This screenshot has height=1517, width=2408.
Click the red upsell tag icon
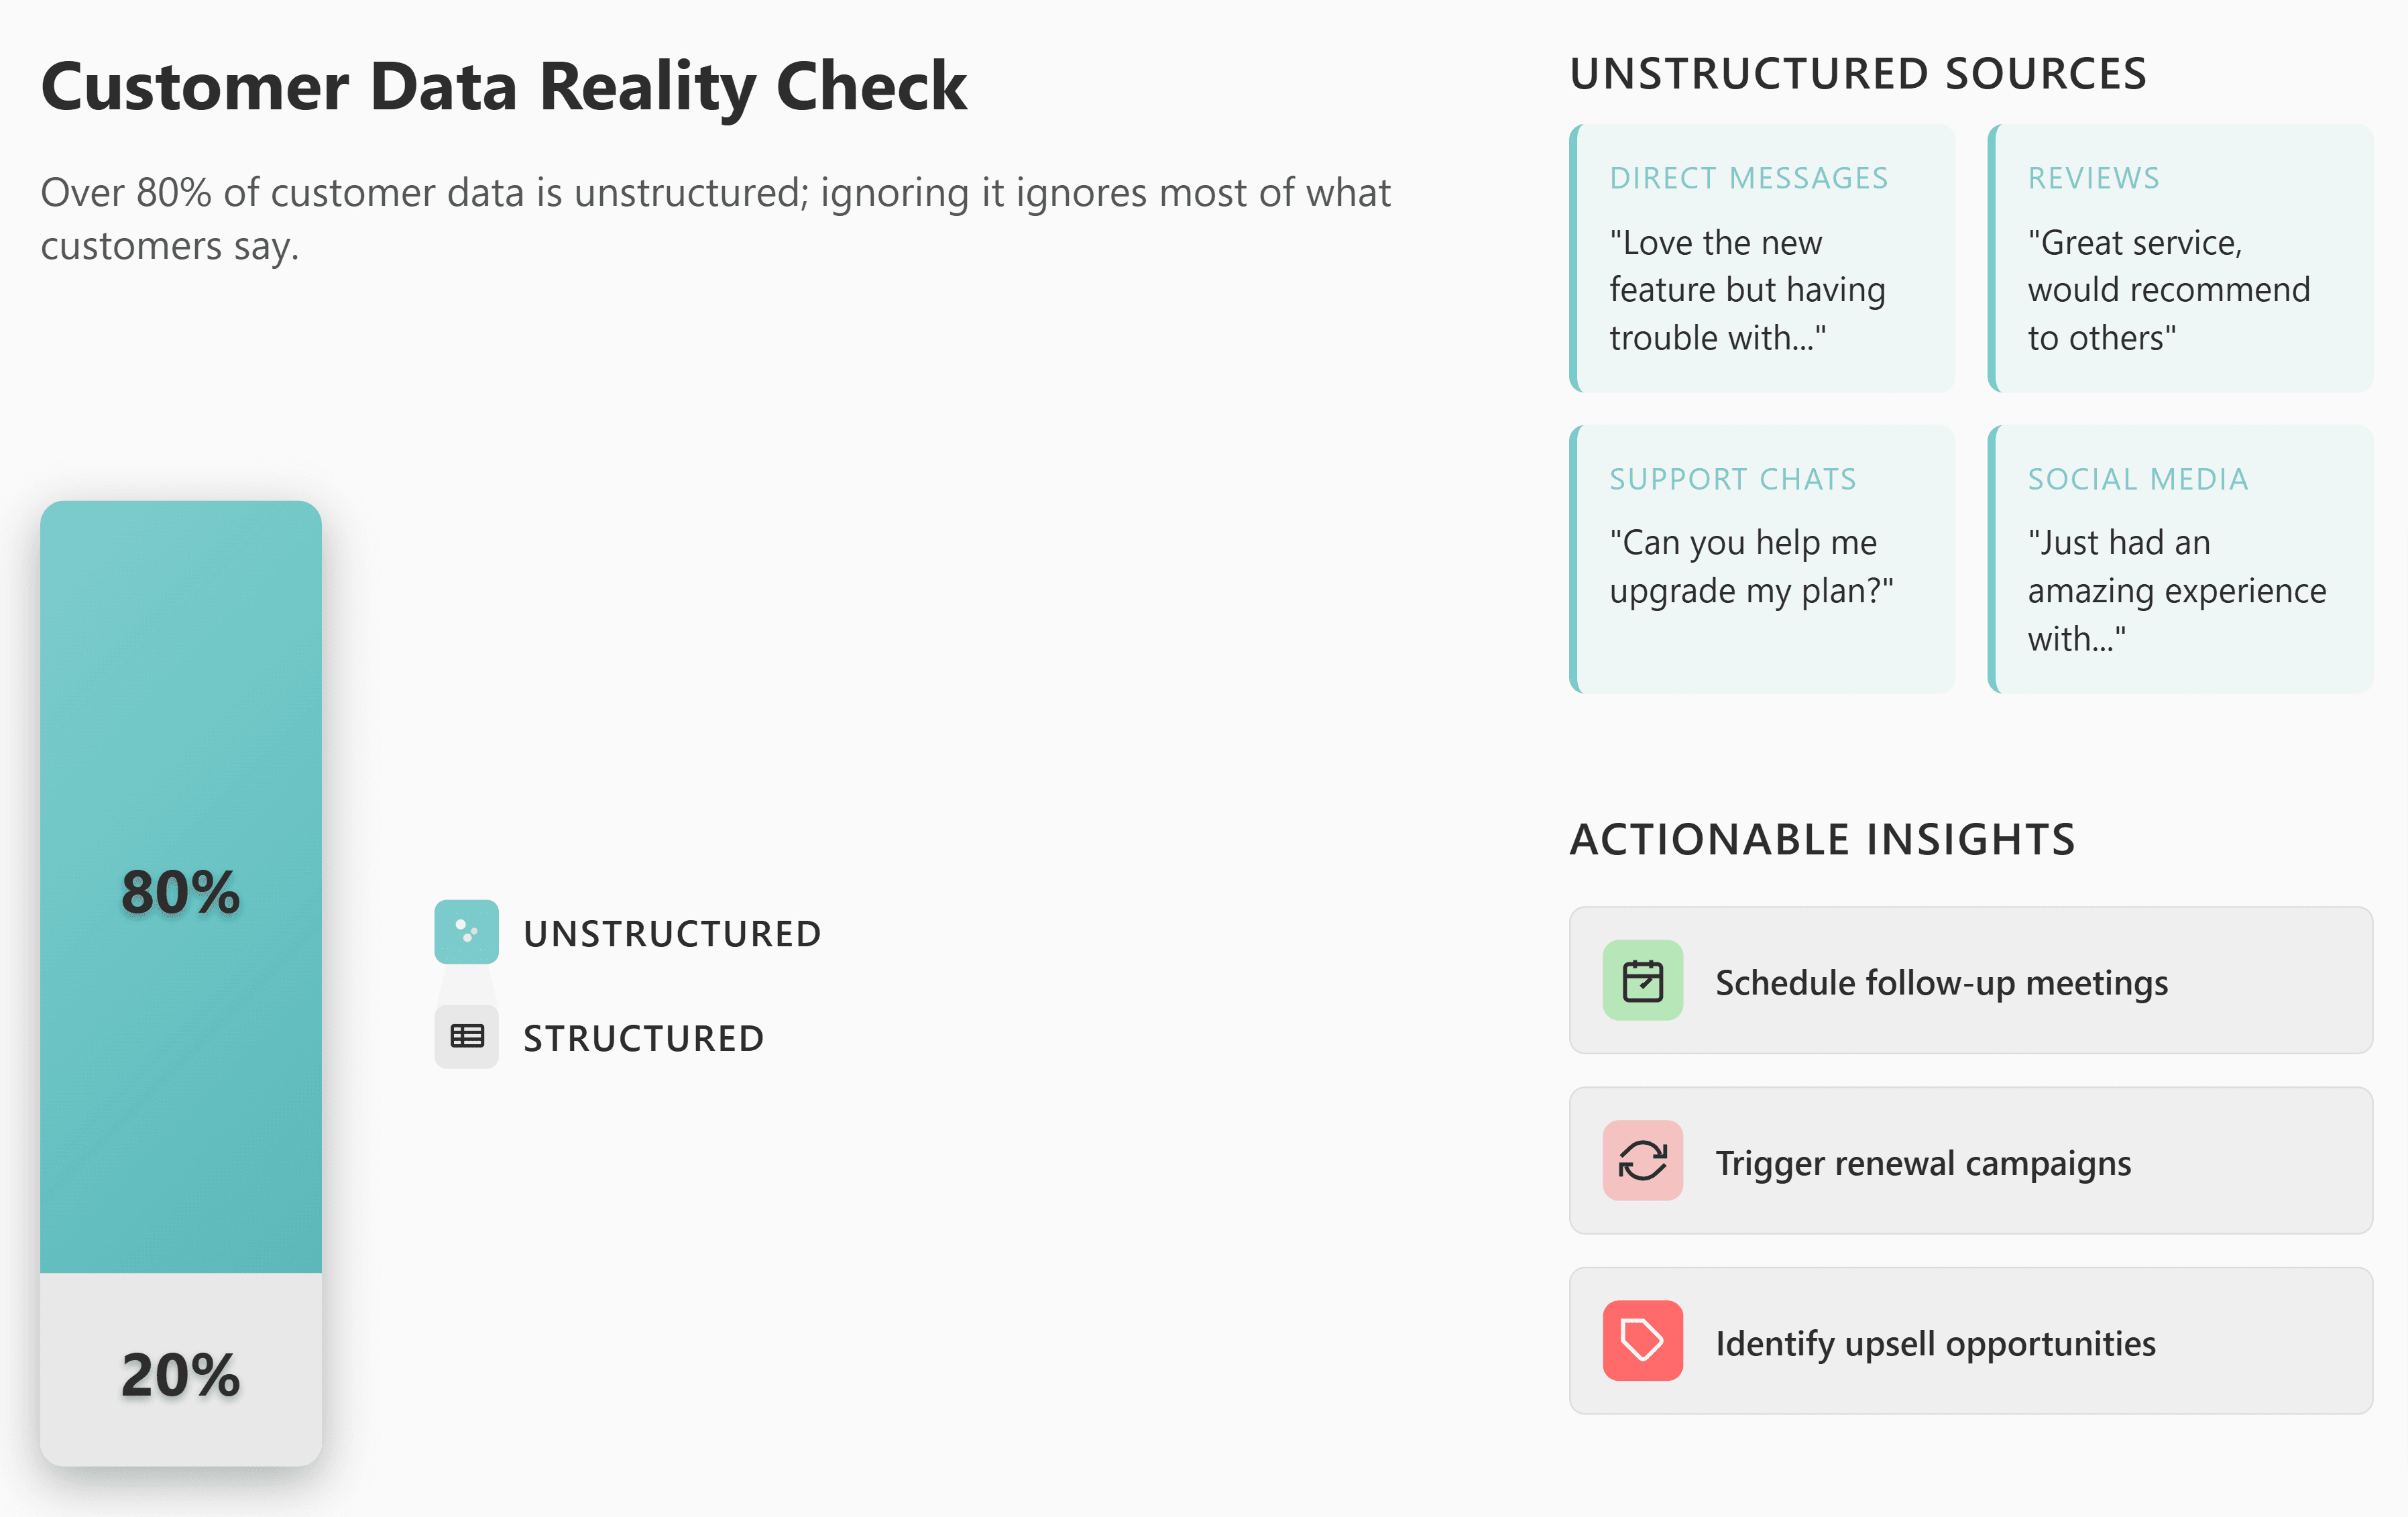[1642, 1340]
